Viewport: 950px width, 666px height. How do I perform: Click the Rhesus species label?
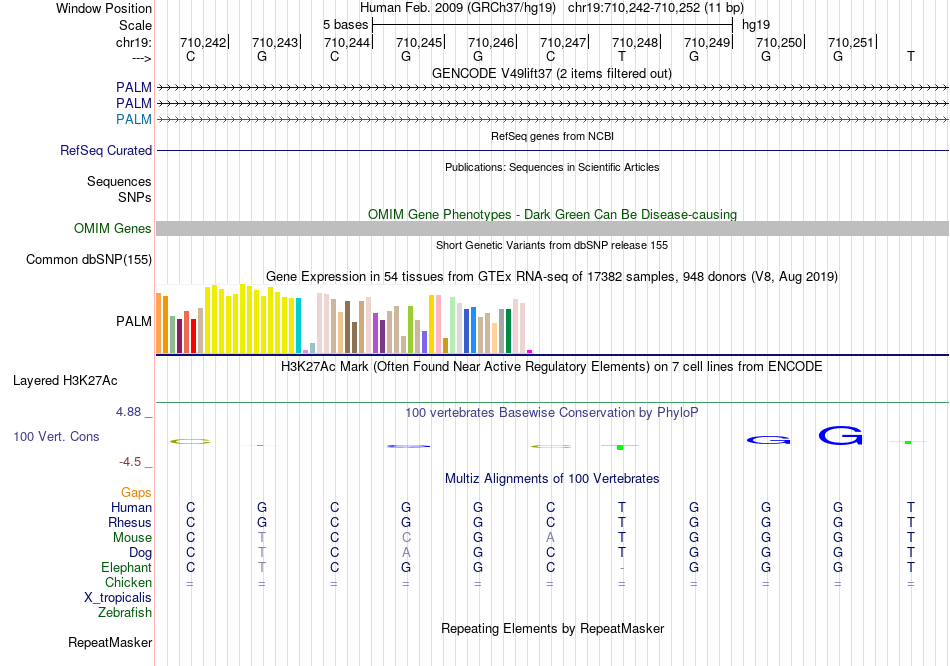coord(130,522)
